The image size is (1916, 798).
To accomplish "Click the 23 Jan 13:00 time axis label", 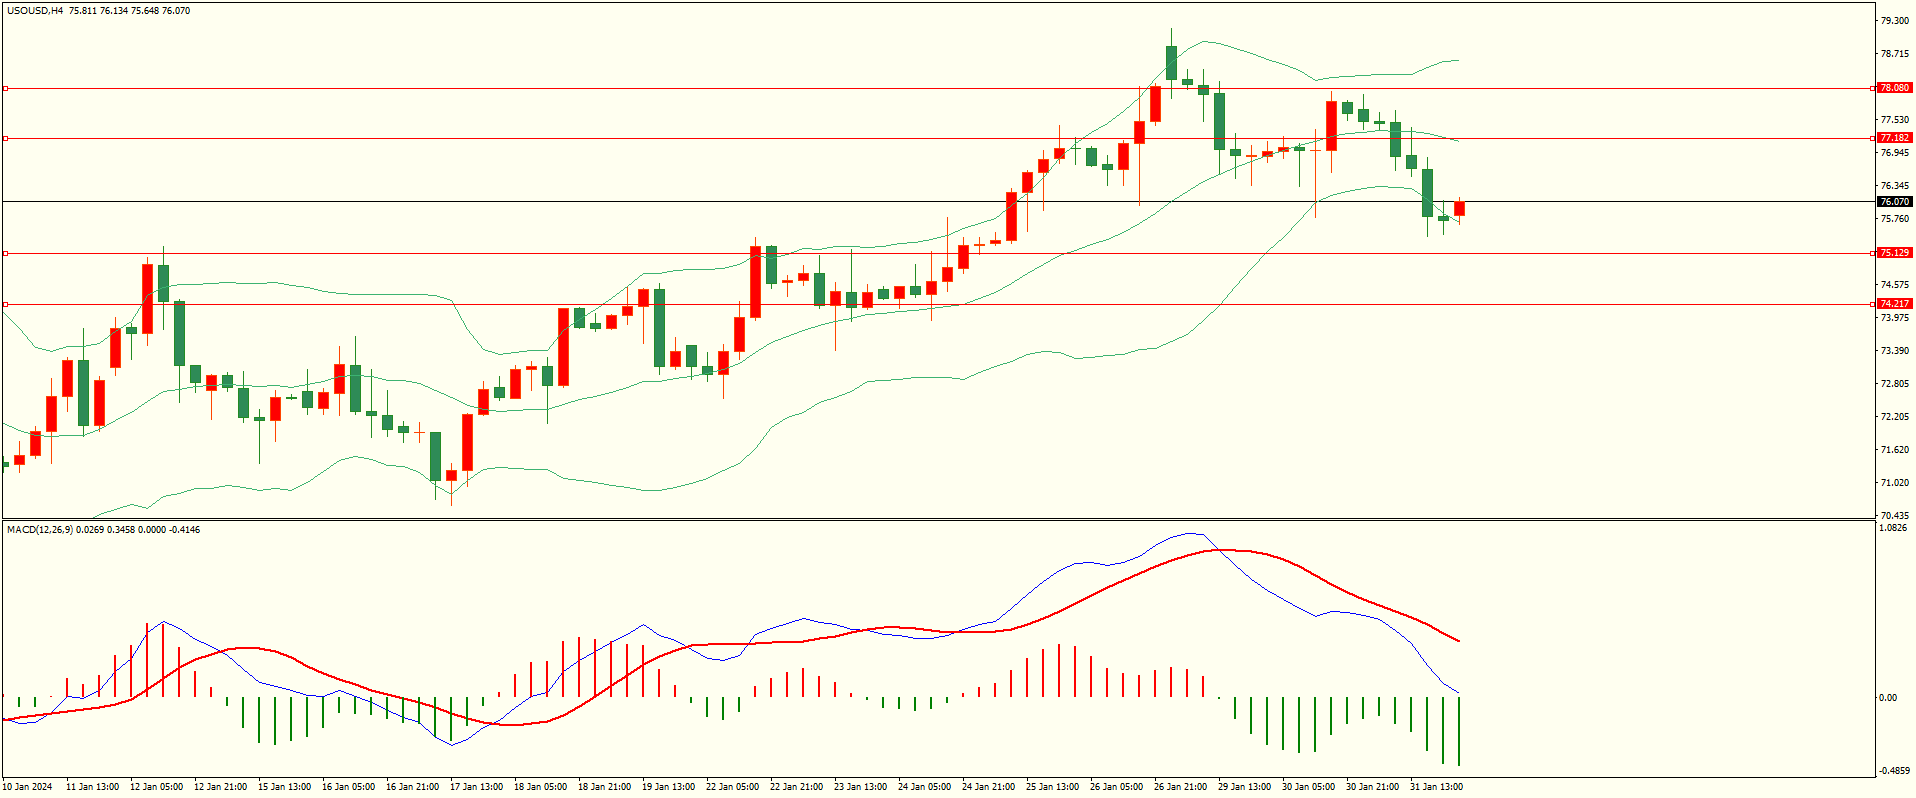I will 861,787.
